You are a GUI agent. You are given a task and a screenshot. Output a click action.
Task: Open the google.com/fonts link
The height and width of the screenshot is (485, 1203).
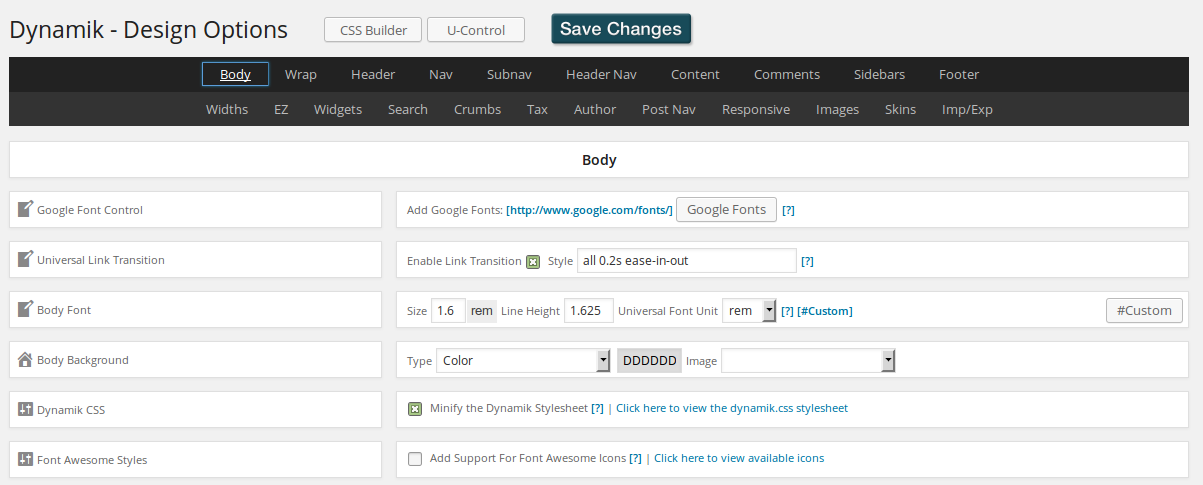tap(590, 210)
